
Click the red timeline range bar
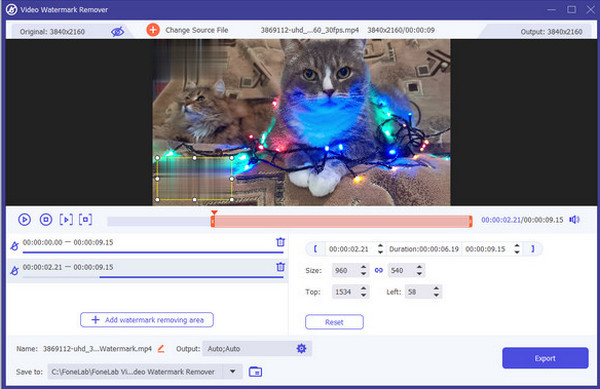click(x=341, y=221)
